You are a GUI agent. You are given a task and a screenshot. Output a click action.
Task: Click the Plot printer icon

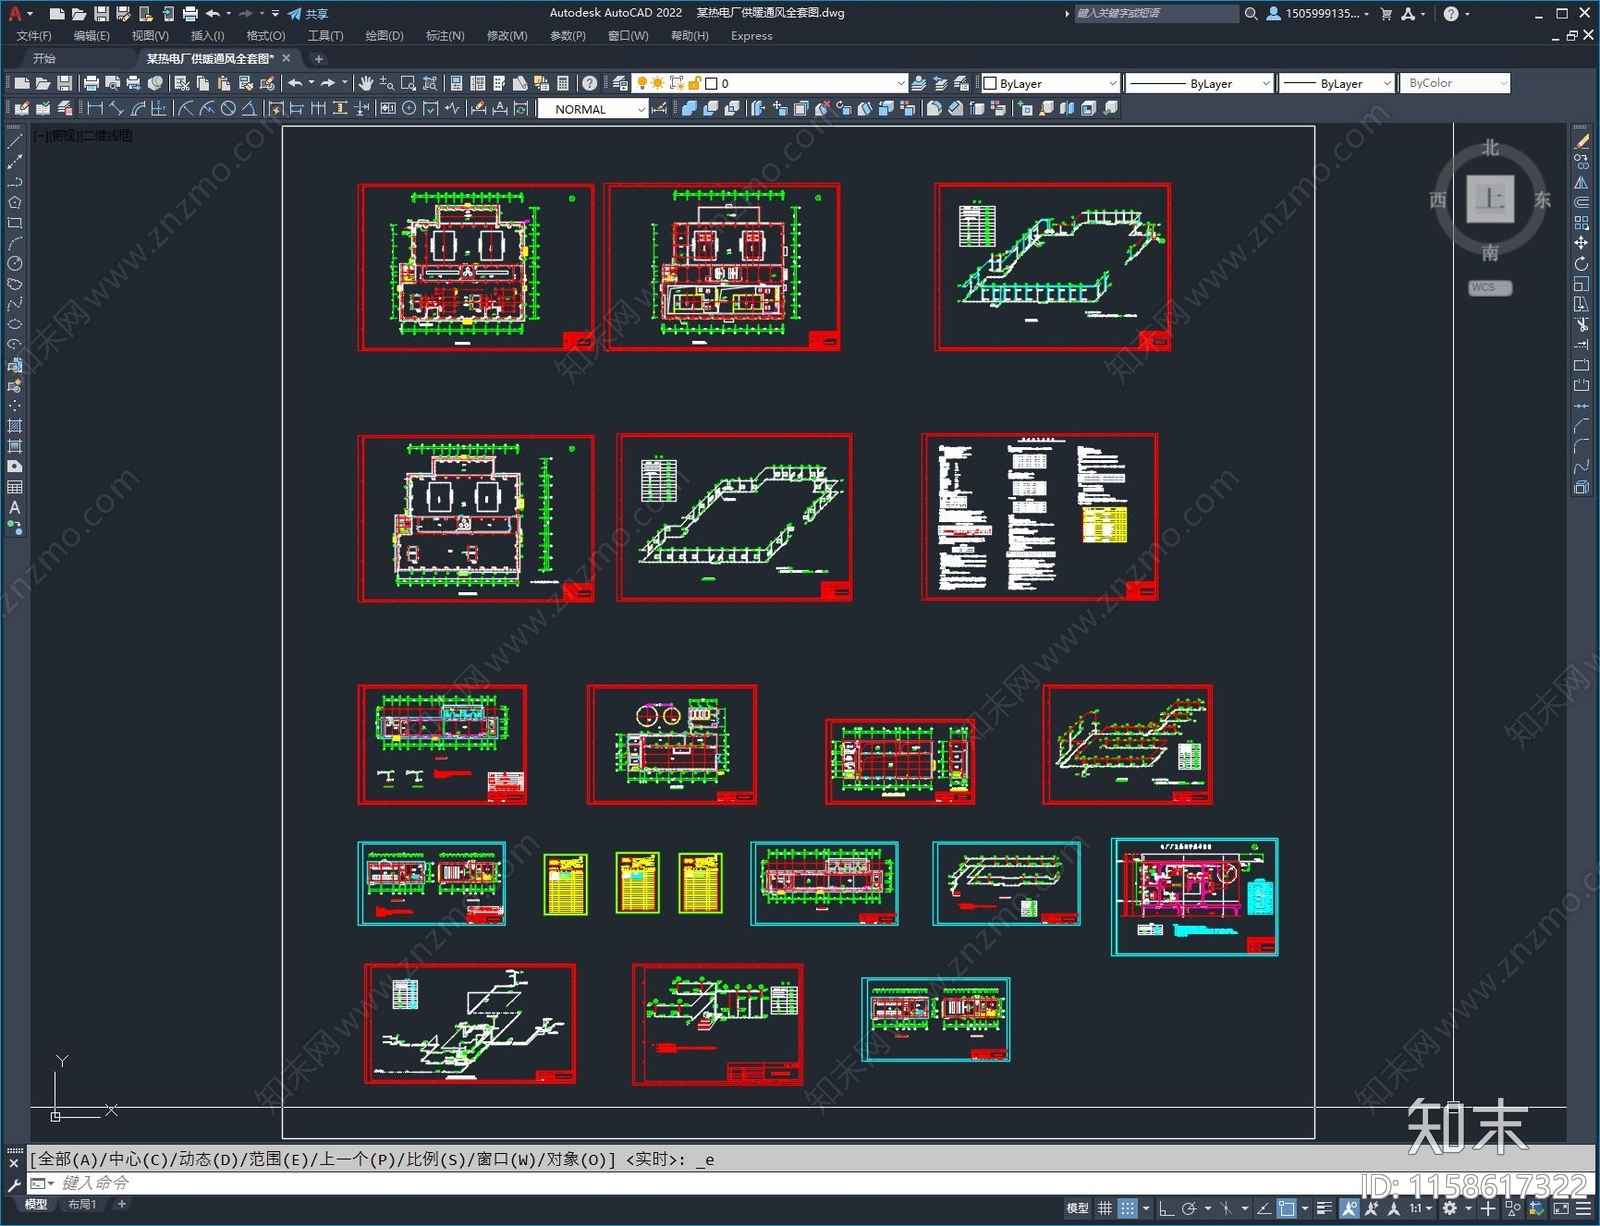coord(91,84)
